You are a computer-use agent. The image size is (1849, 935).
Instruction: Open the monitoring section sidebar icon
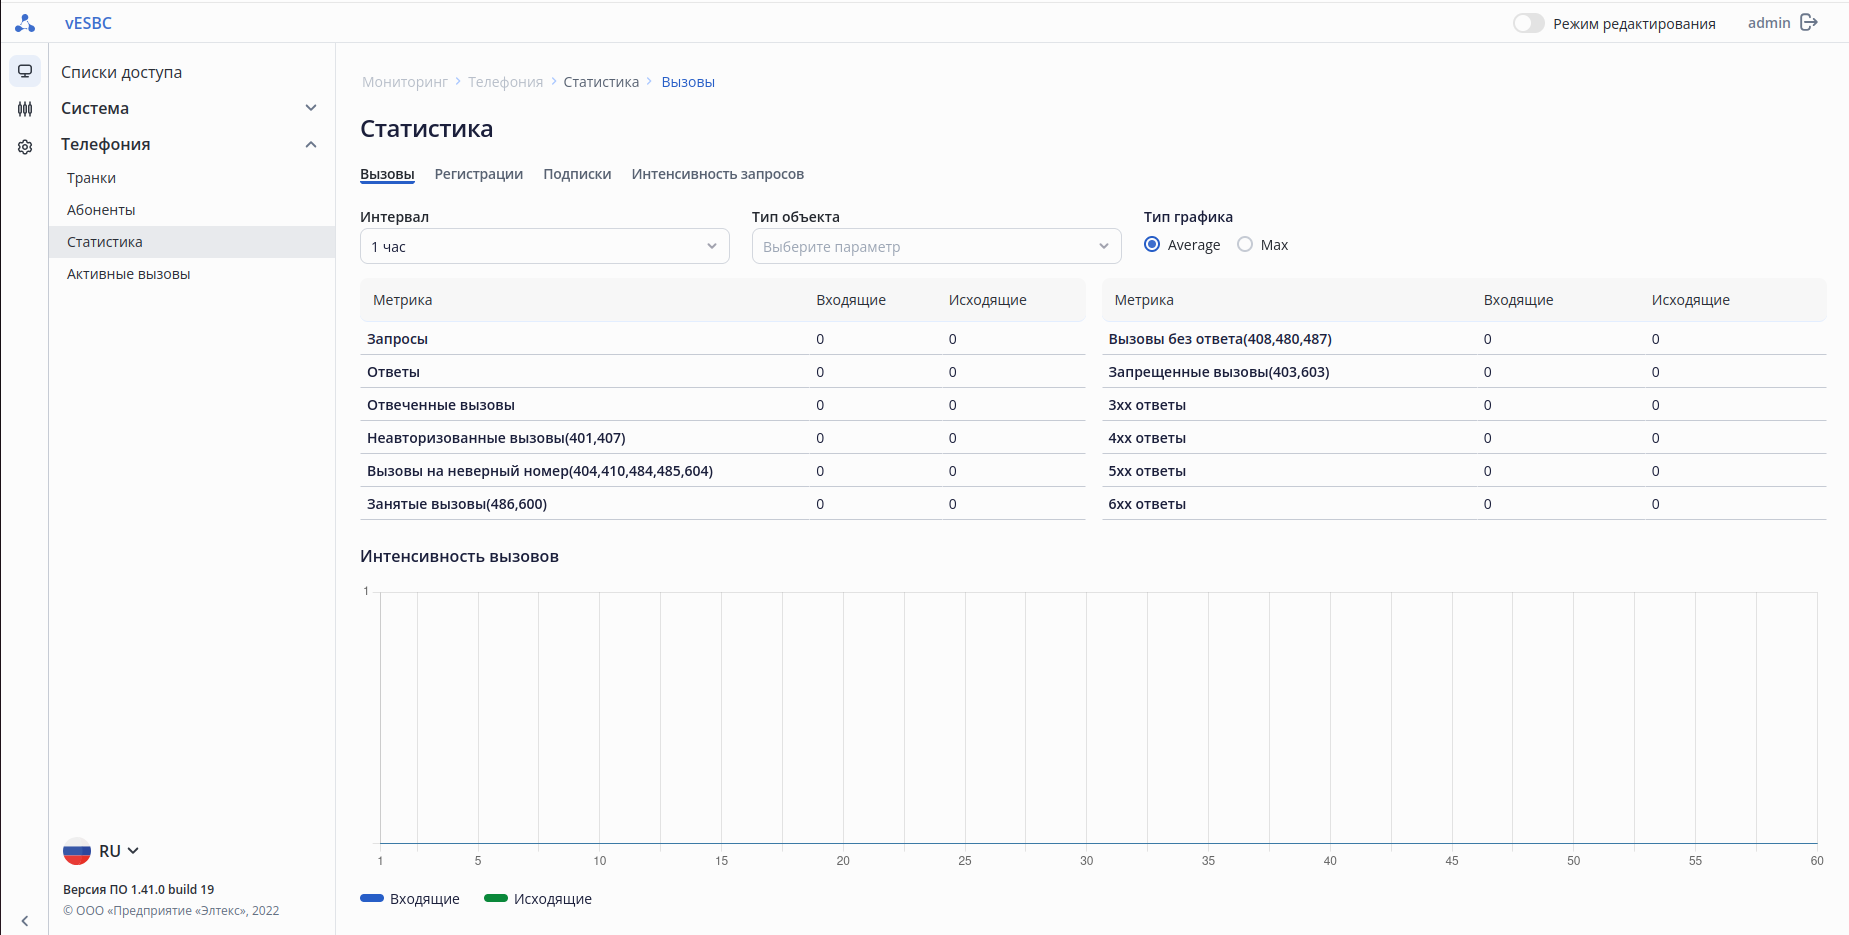tap(25, 71)
